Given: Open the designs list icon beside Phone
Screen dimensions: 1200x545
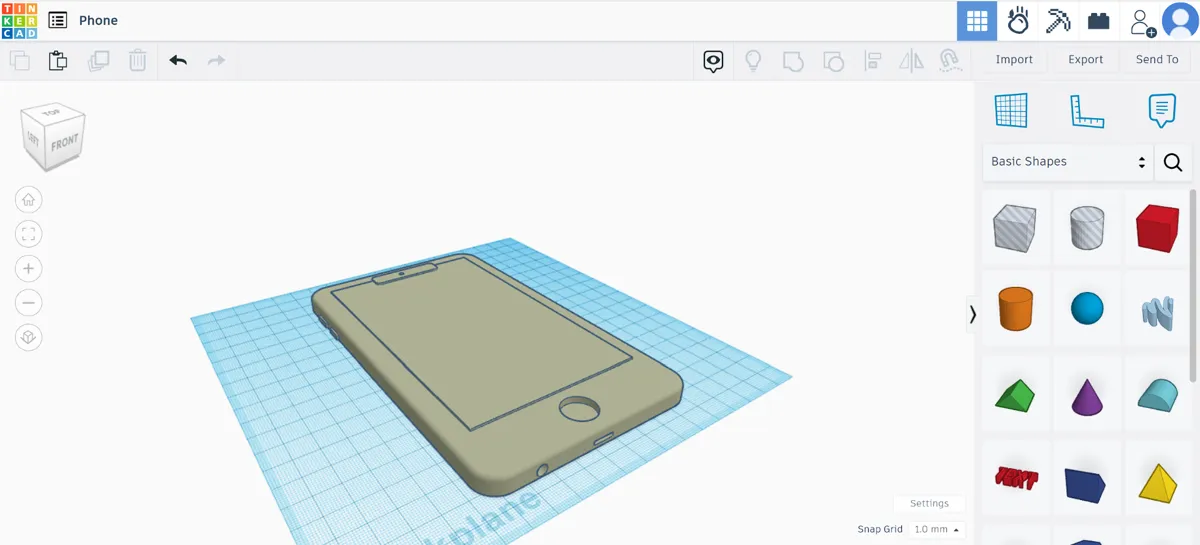Looking at the screenshot, I should (x=58, y=20).
